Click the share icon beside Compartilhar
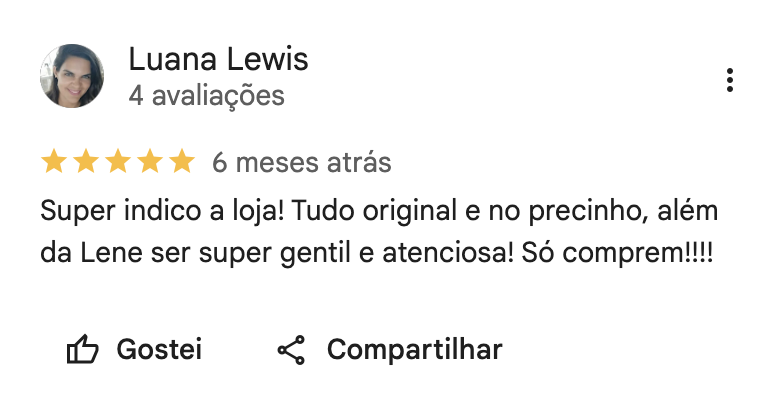 coord(291,350)
